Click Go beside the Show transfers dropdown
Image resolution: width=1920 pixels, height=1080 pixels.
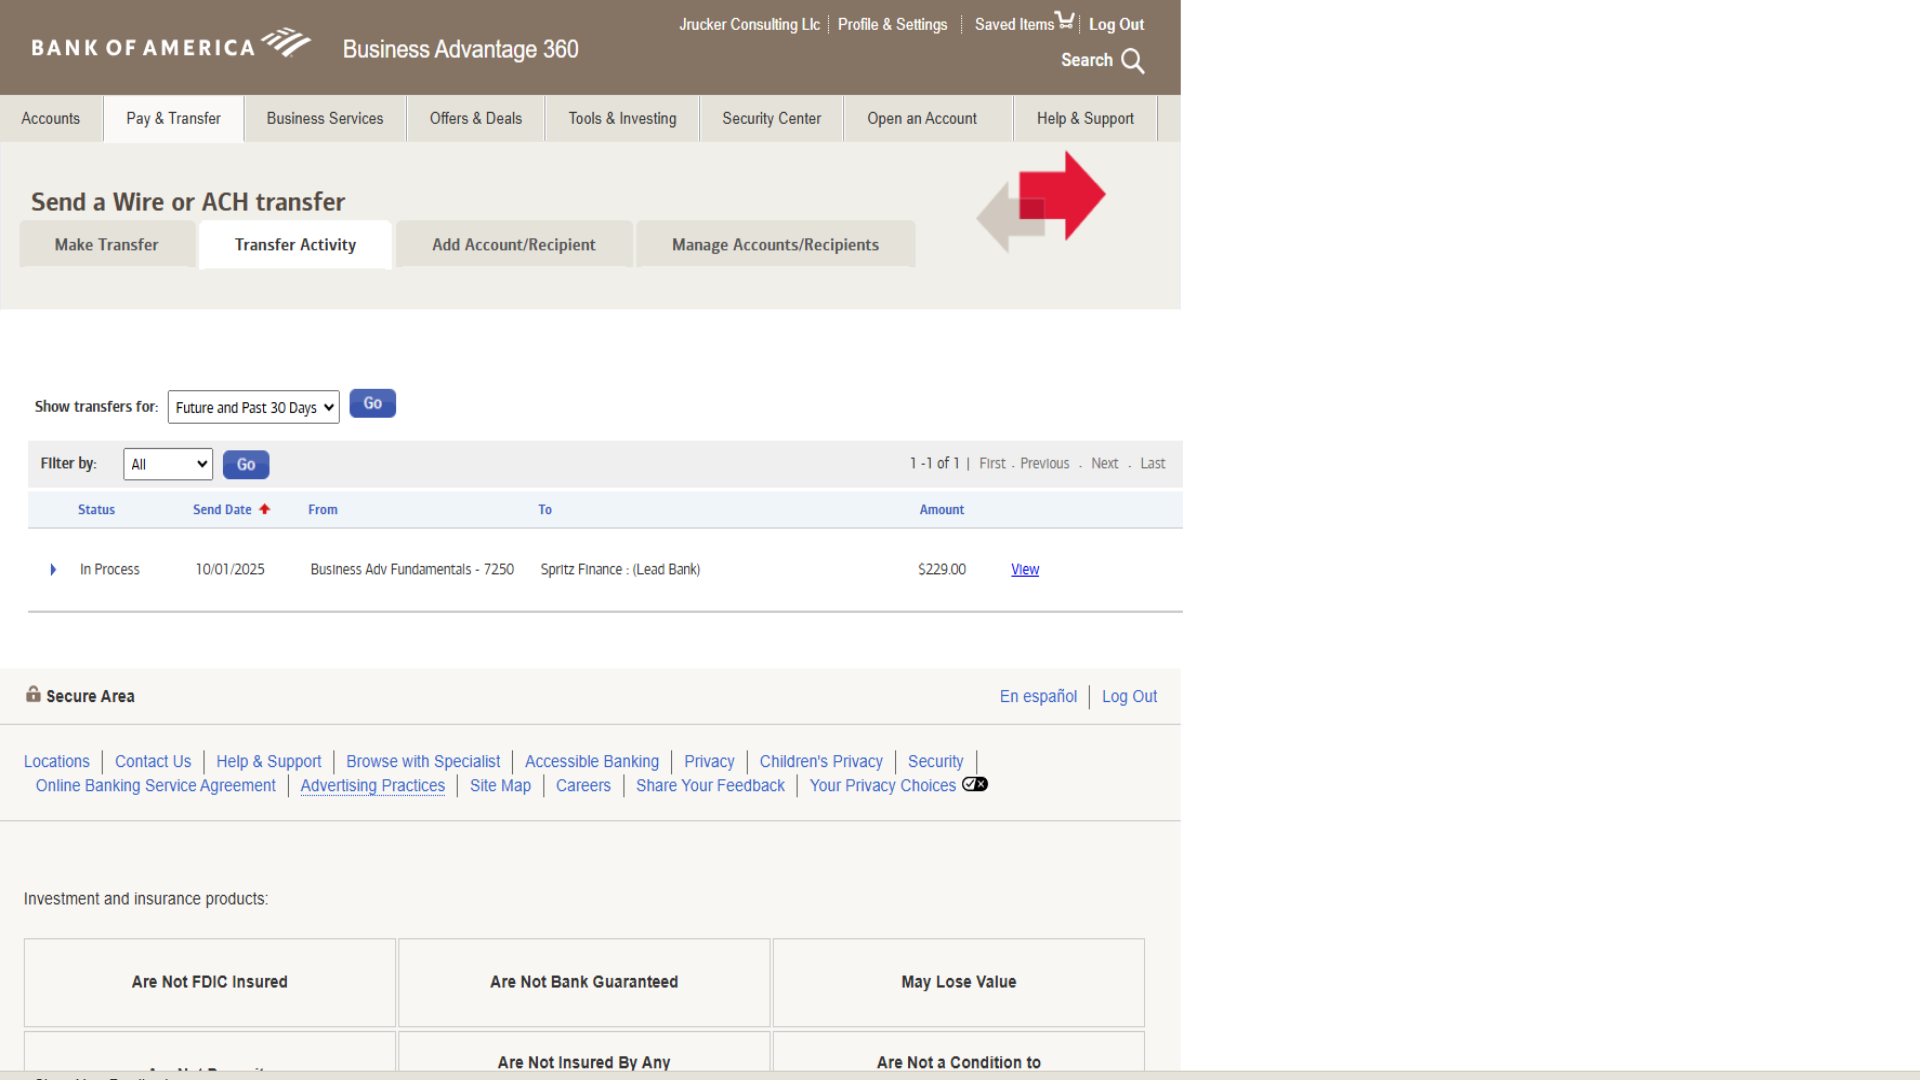point(372,404)
